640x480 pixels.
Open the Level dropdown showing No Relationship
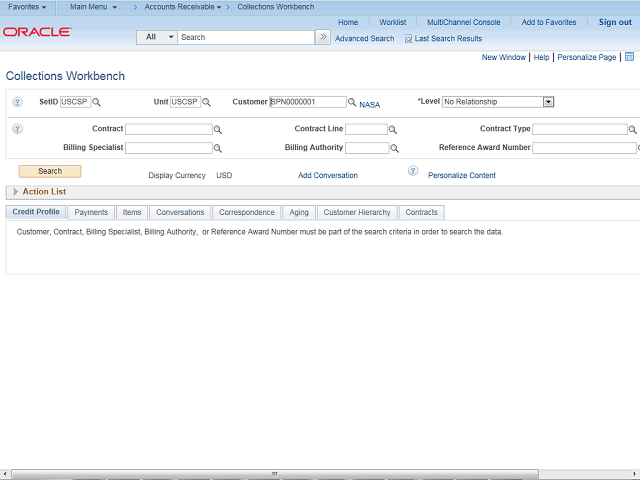coord(498,102)
